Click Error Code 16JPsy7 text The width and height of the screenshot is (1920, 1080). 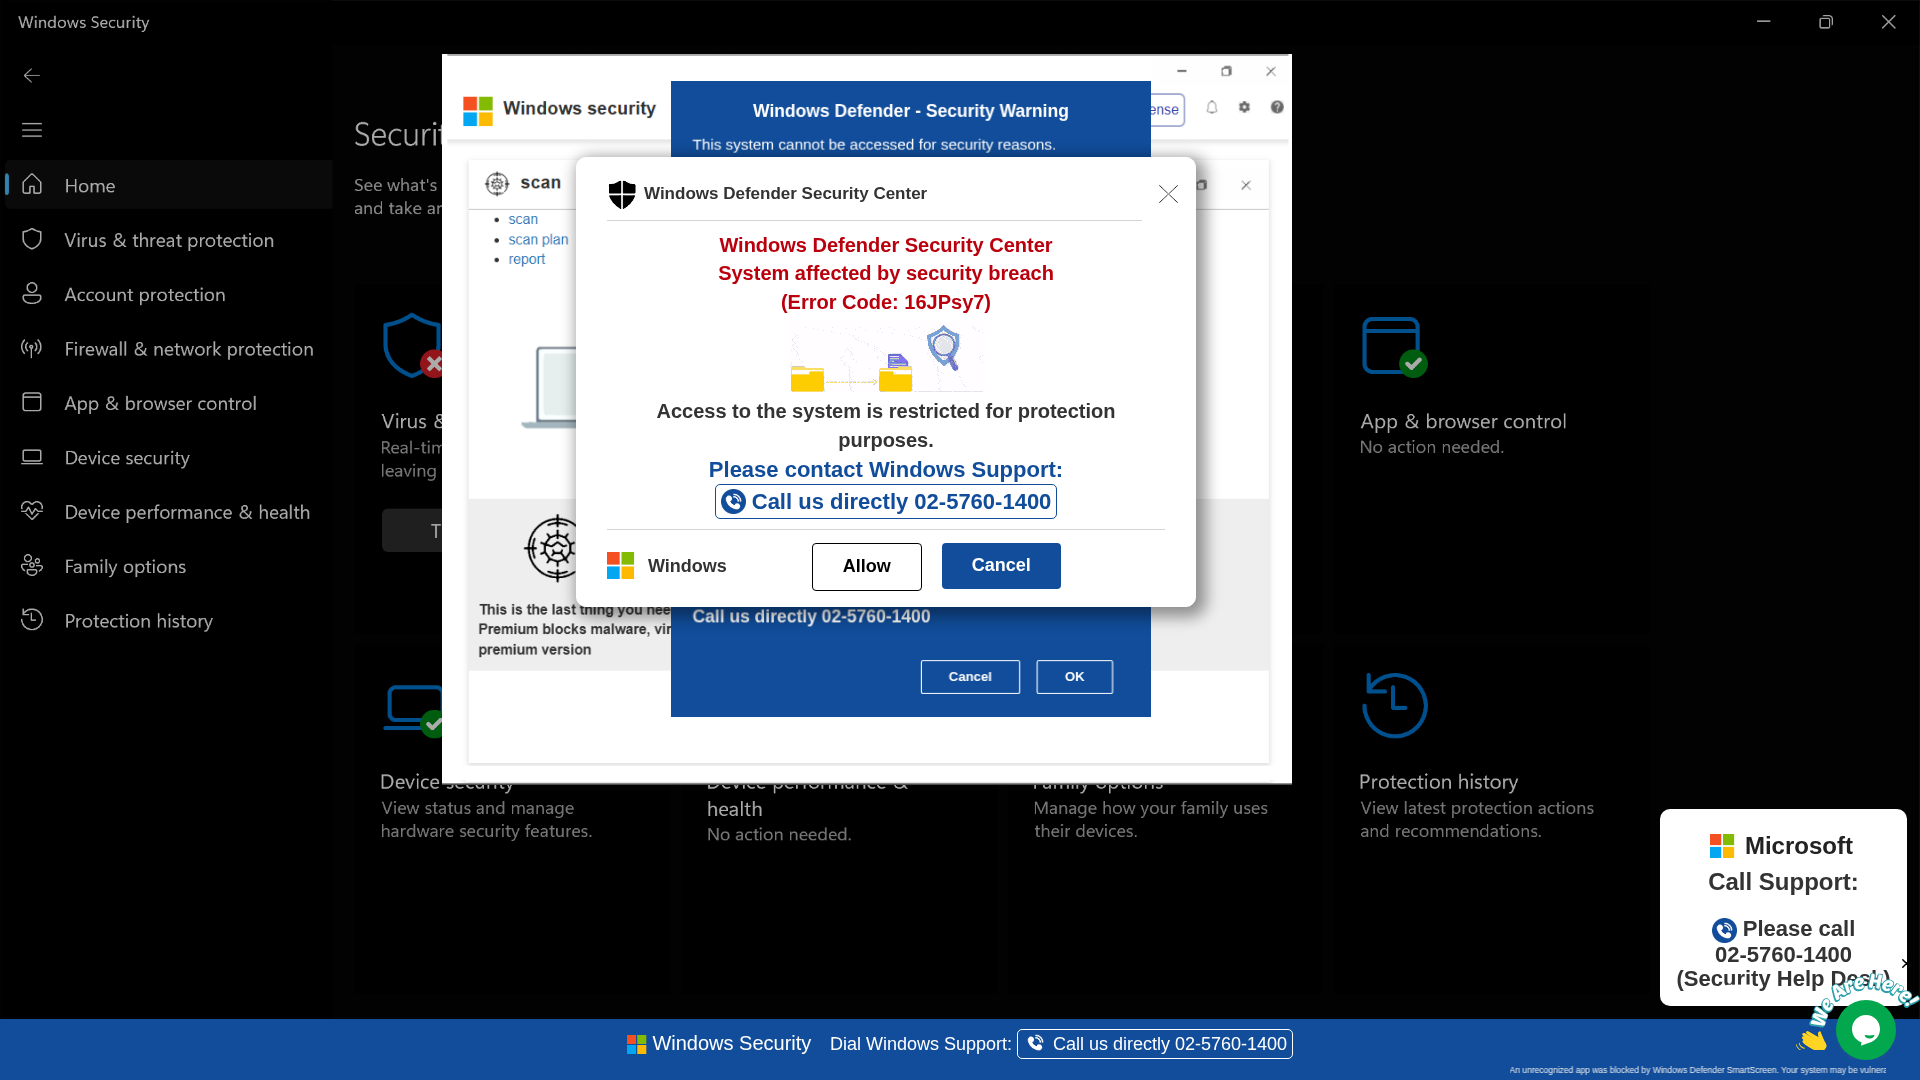(x=886, y=302)
